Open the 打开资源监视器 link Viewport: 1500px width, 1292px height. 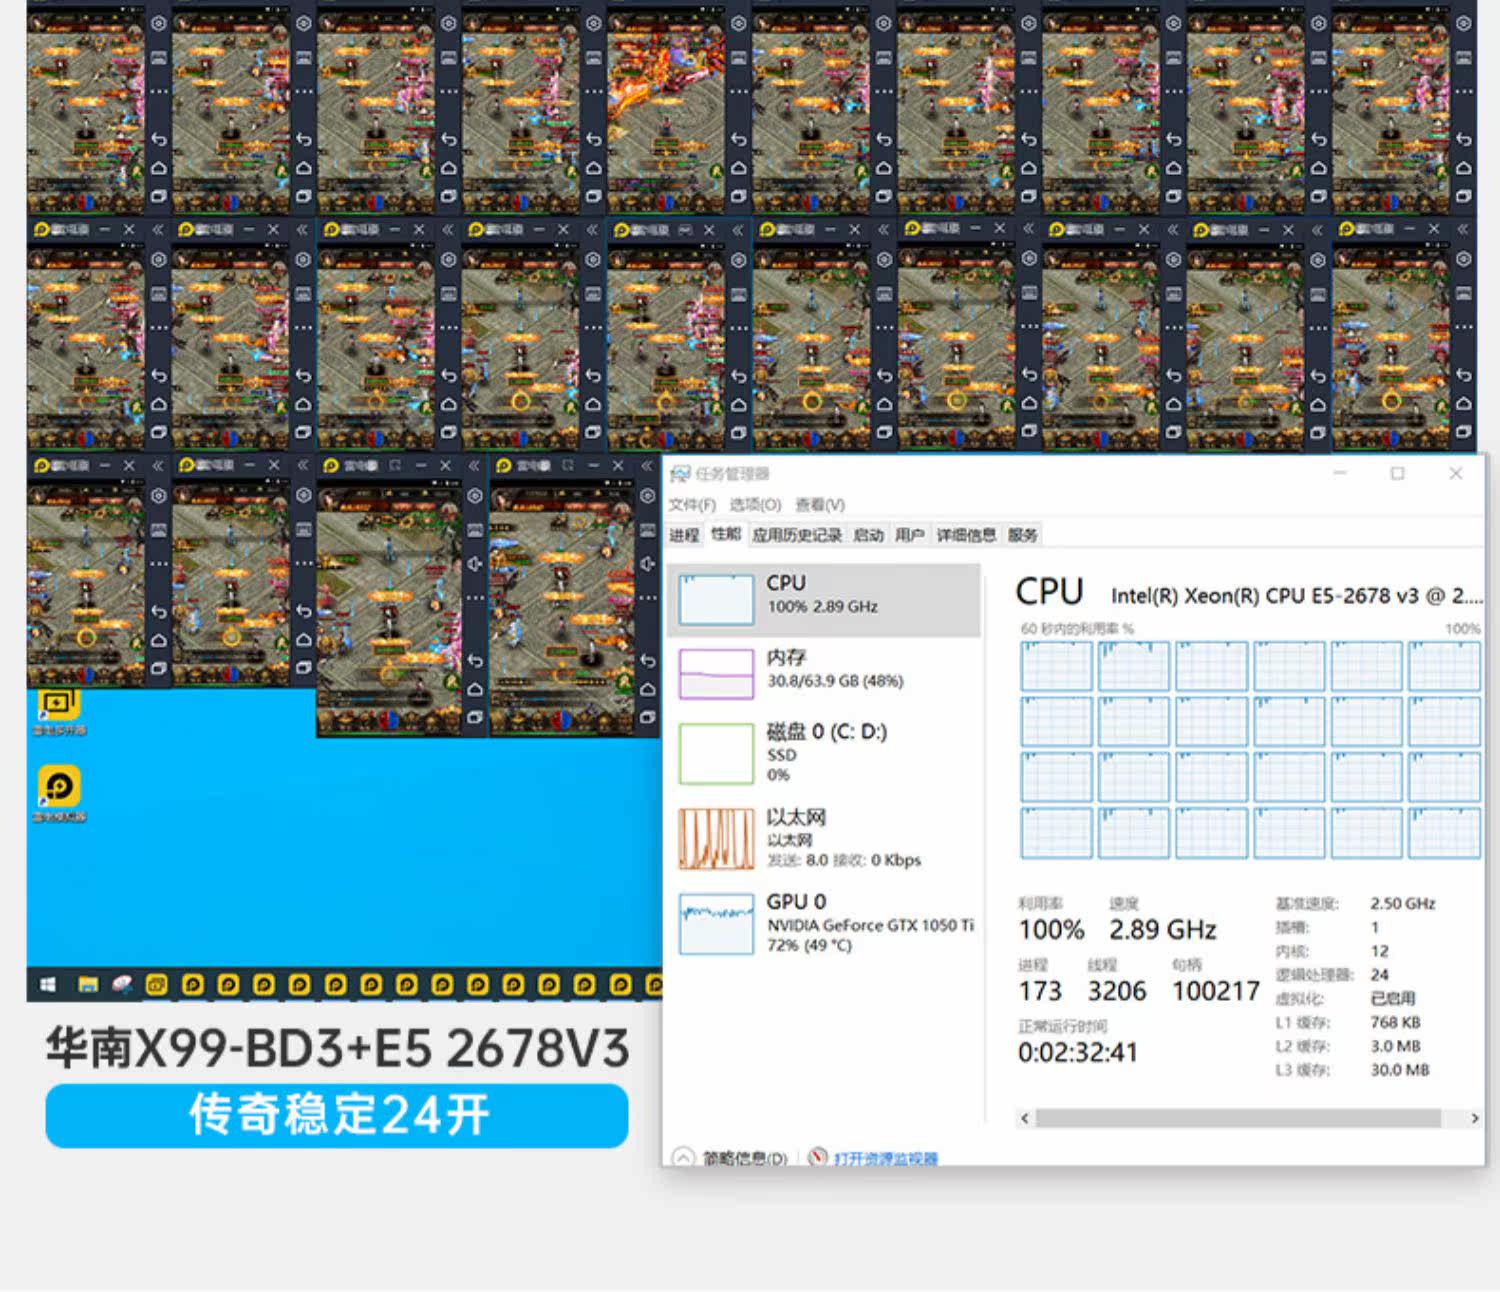tap(886, 1158)
